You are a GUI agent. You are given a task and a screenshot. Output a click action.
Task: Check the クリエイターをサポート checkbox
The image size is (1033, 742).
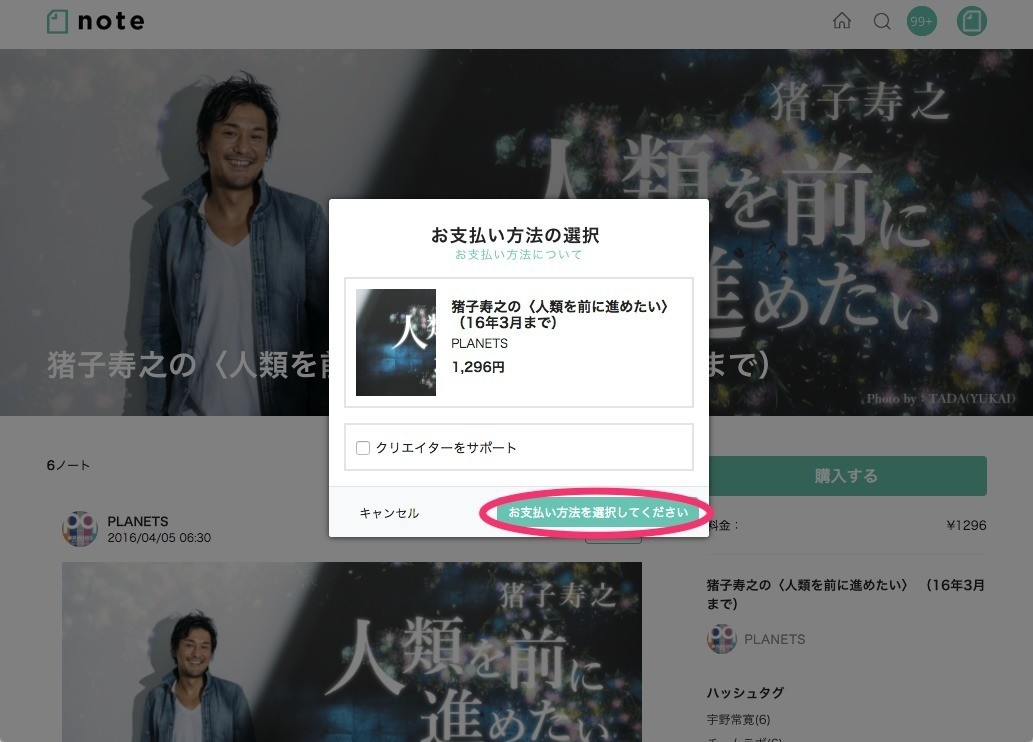362,448
